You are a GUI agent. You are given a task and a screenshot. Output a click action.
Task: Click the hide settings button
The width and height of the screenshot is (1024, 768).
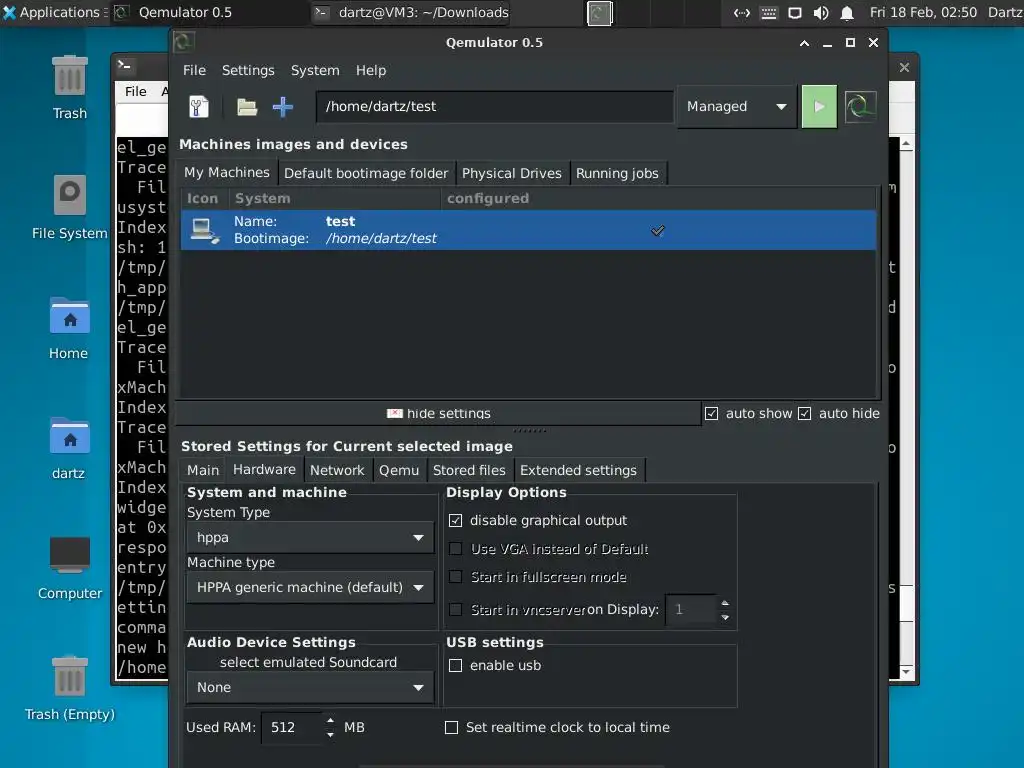click(438, 413)
